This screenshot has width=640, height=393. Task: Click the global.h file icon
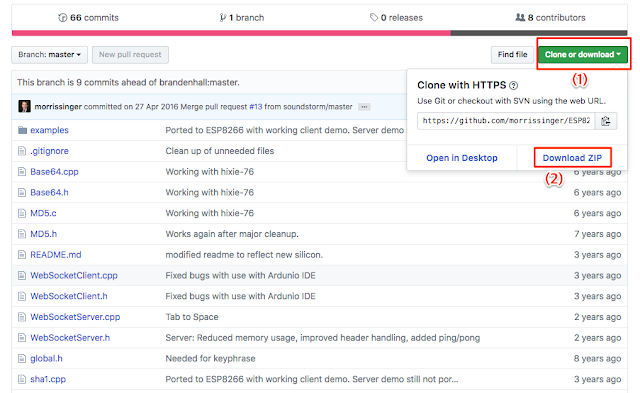(22, 359)
